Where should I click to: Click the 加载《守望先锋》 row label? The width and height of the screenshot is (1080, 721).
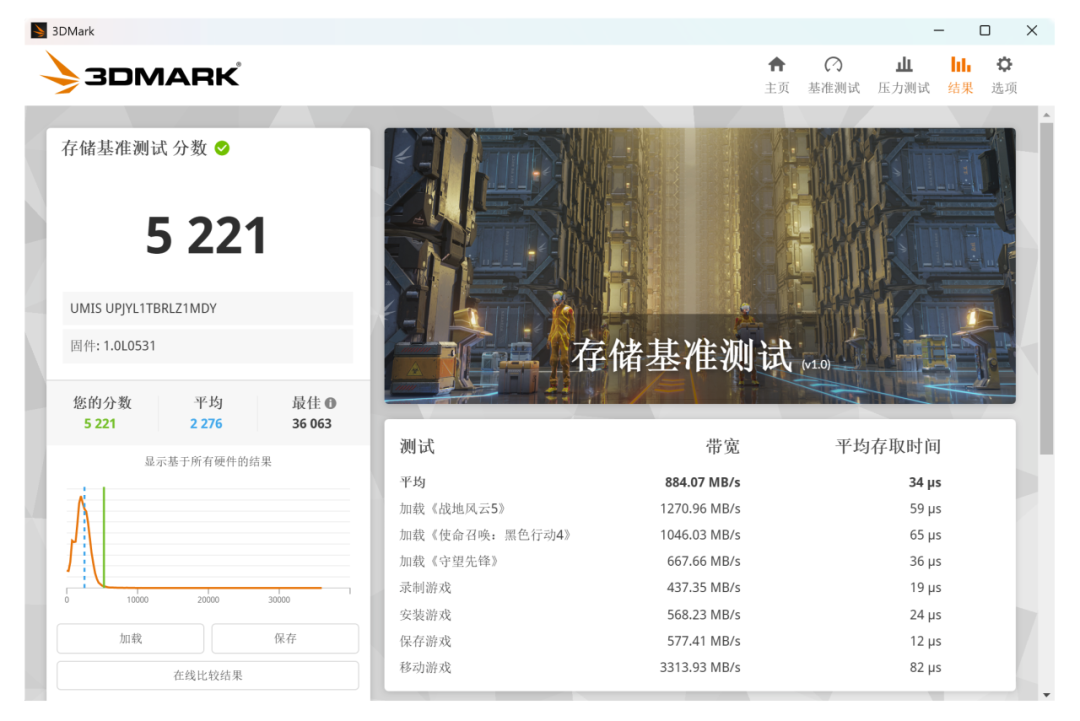point(450,561)
